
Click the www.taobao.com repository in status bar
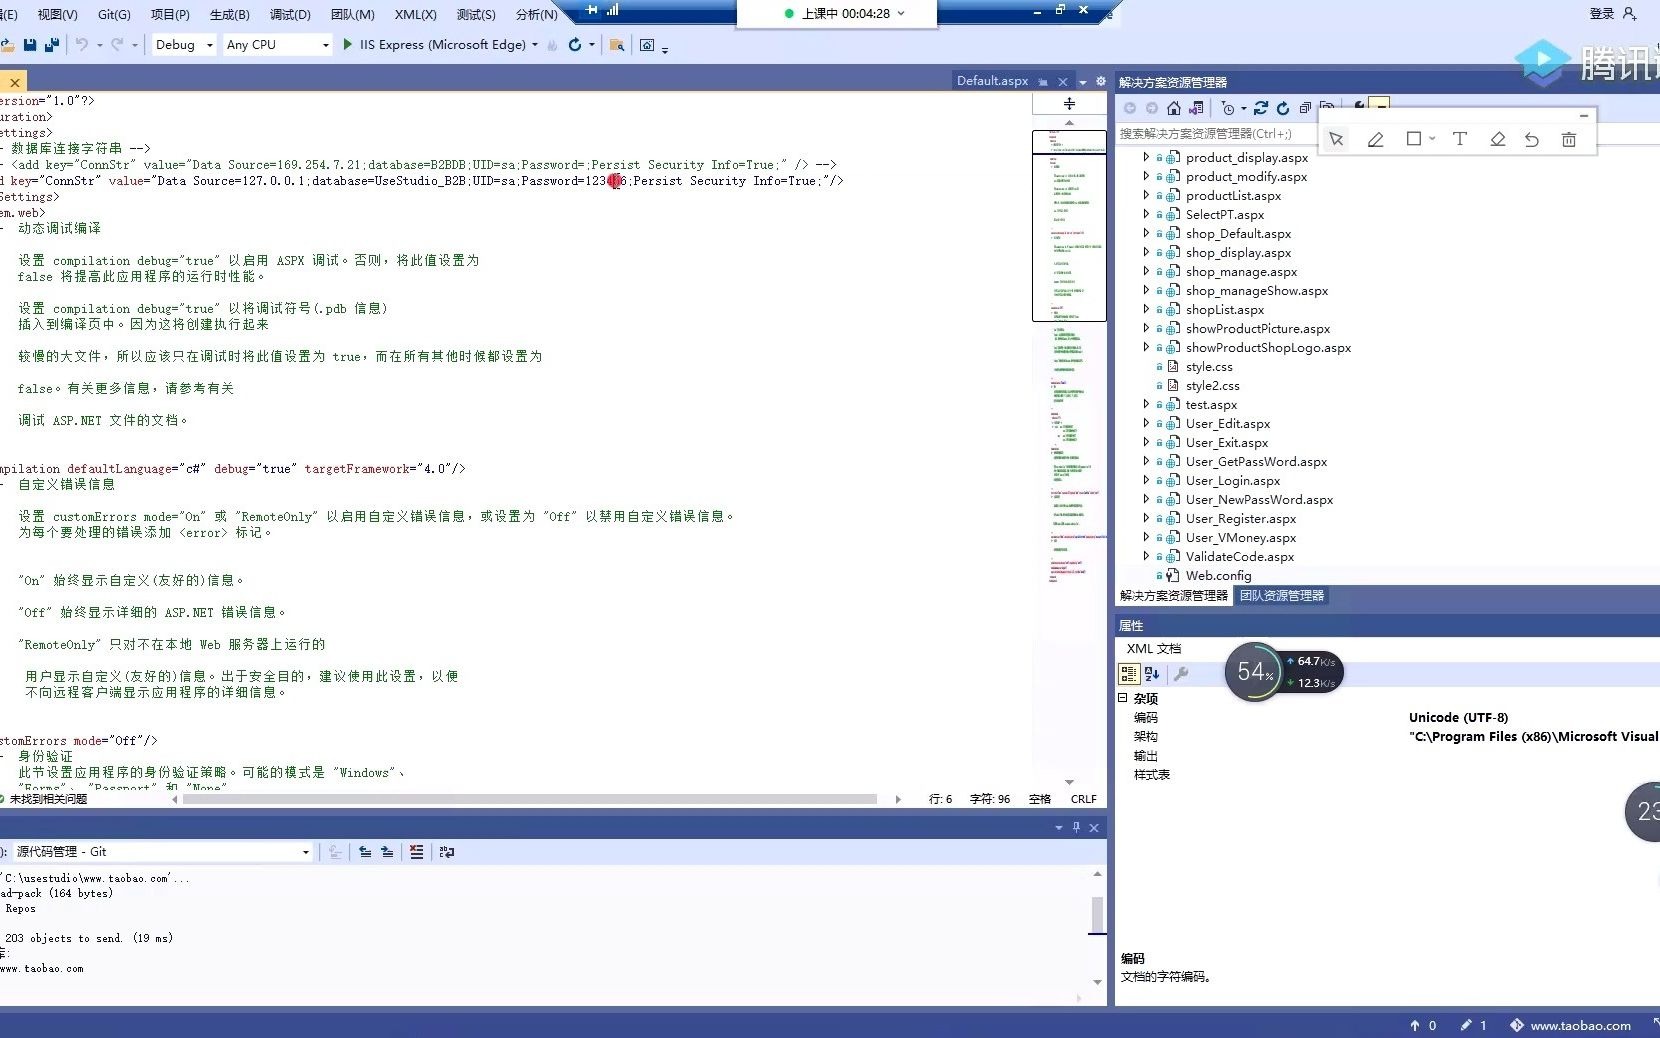point(1571,1025)
